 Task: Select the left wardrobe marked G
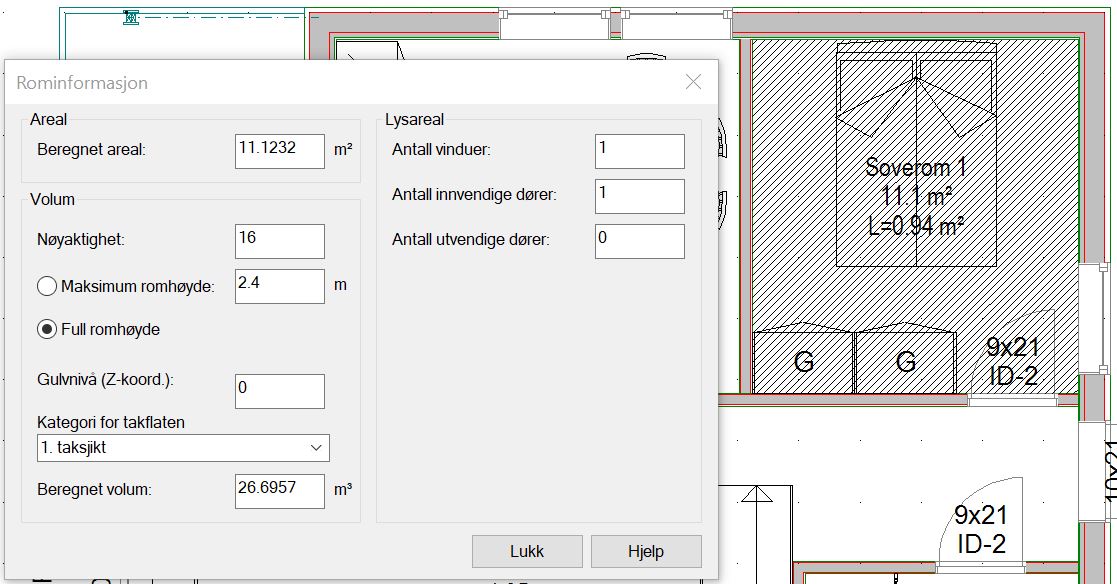pos(803,361)
